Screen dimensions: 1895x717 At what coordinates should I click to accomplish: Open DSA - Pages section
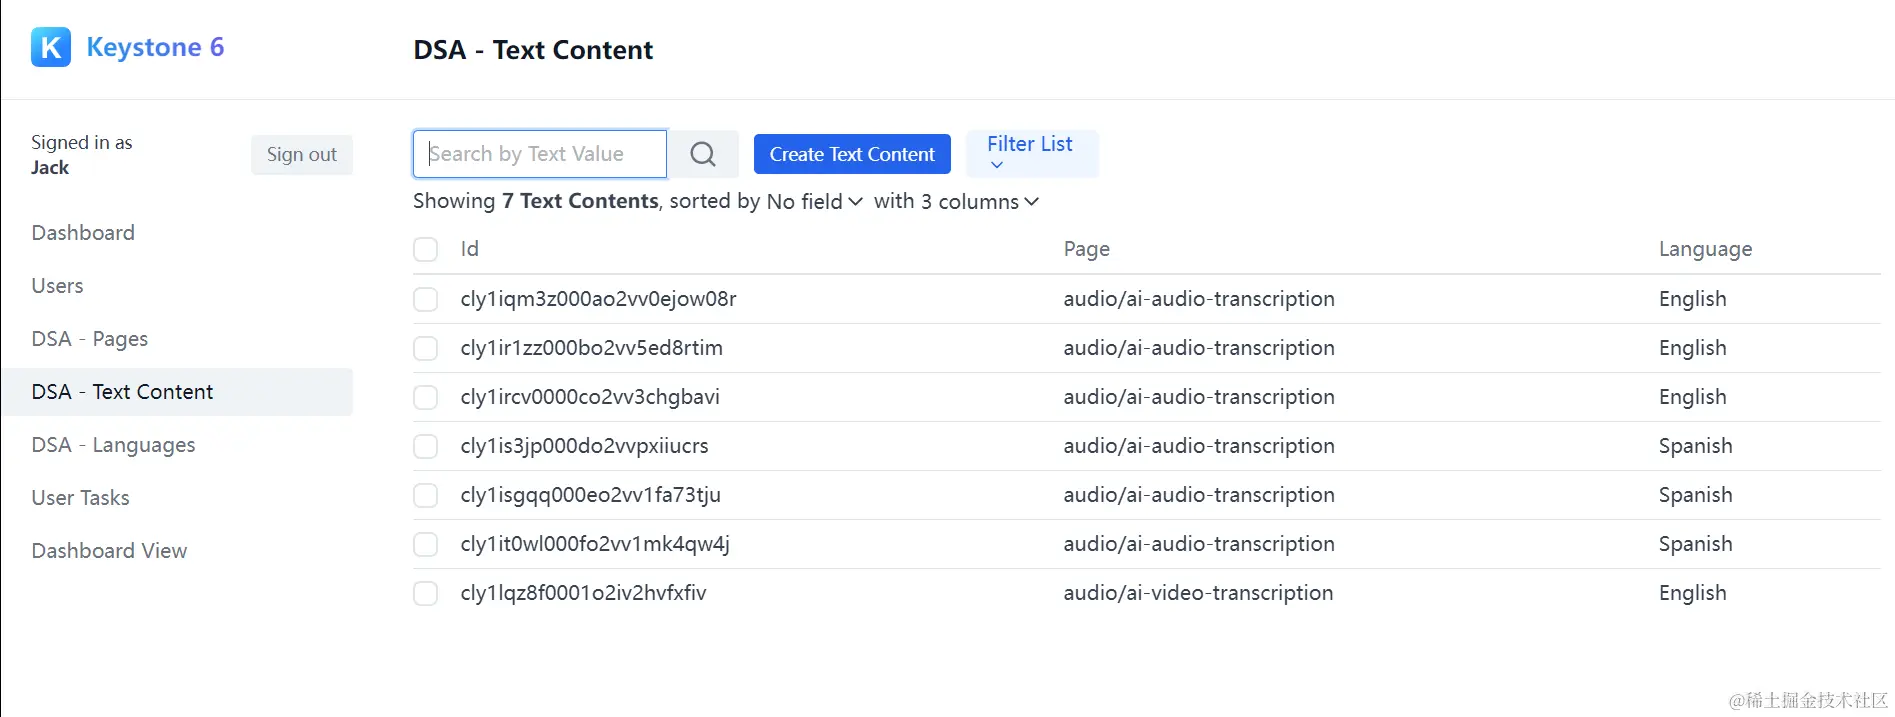90,339
